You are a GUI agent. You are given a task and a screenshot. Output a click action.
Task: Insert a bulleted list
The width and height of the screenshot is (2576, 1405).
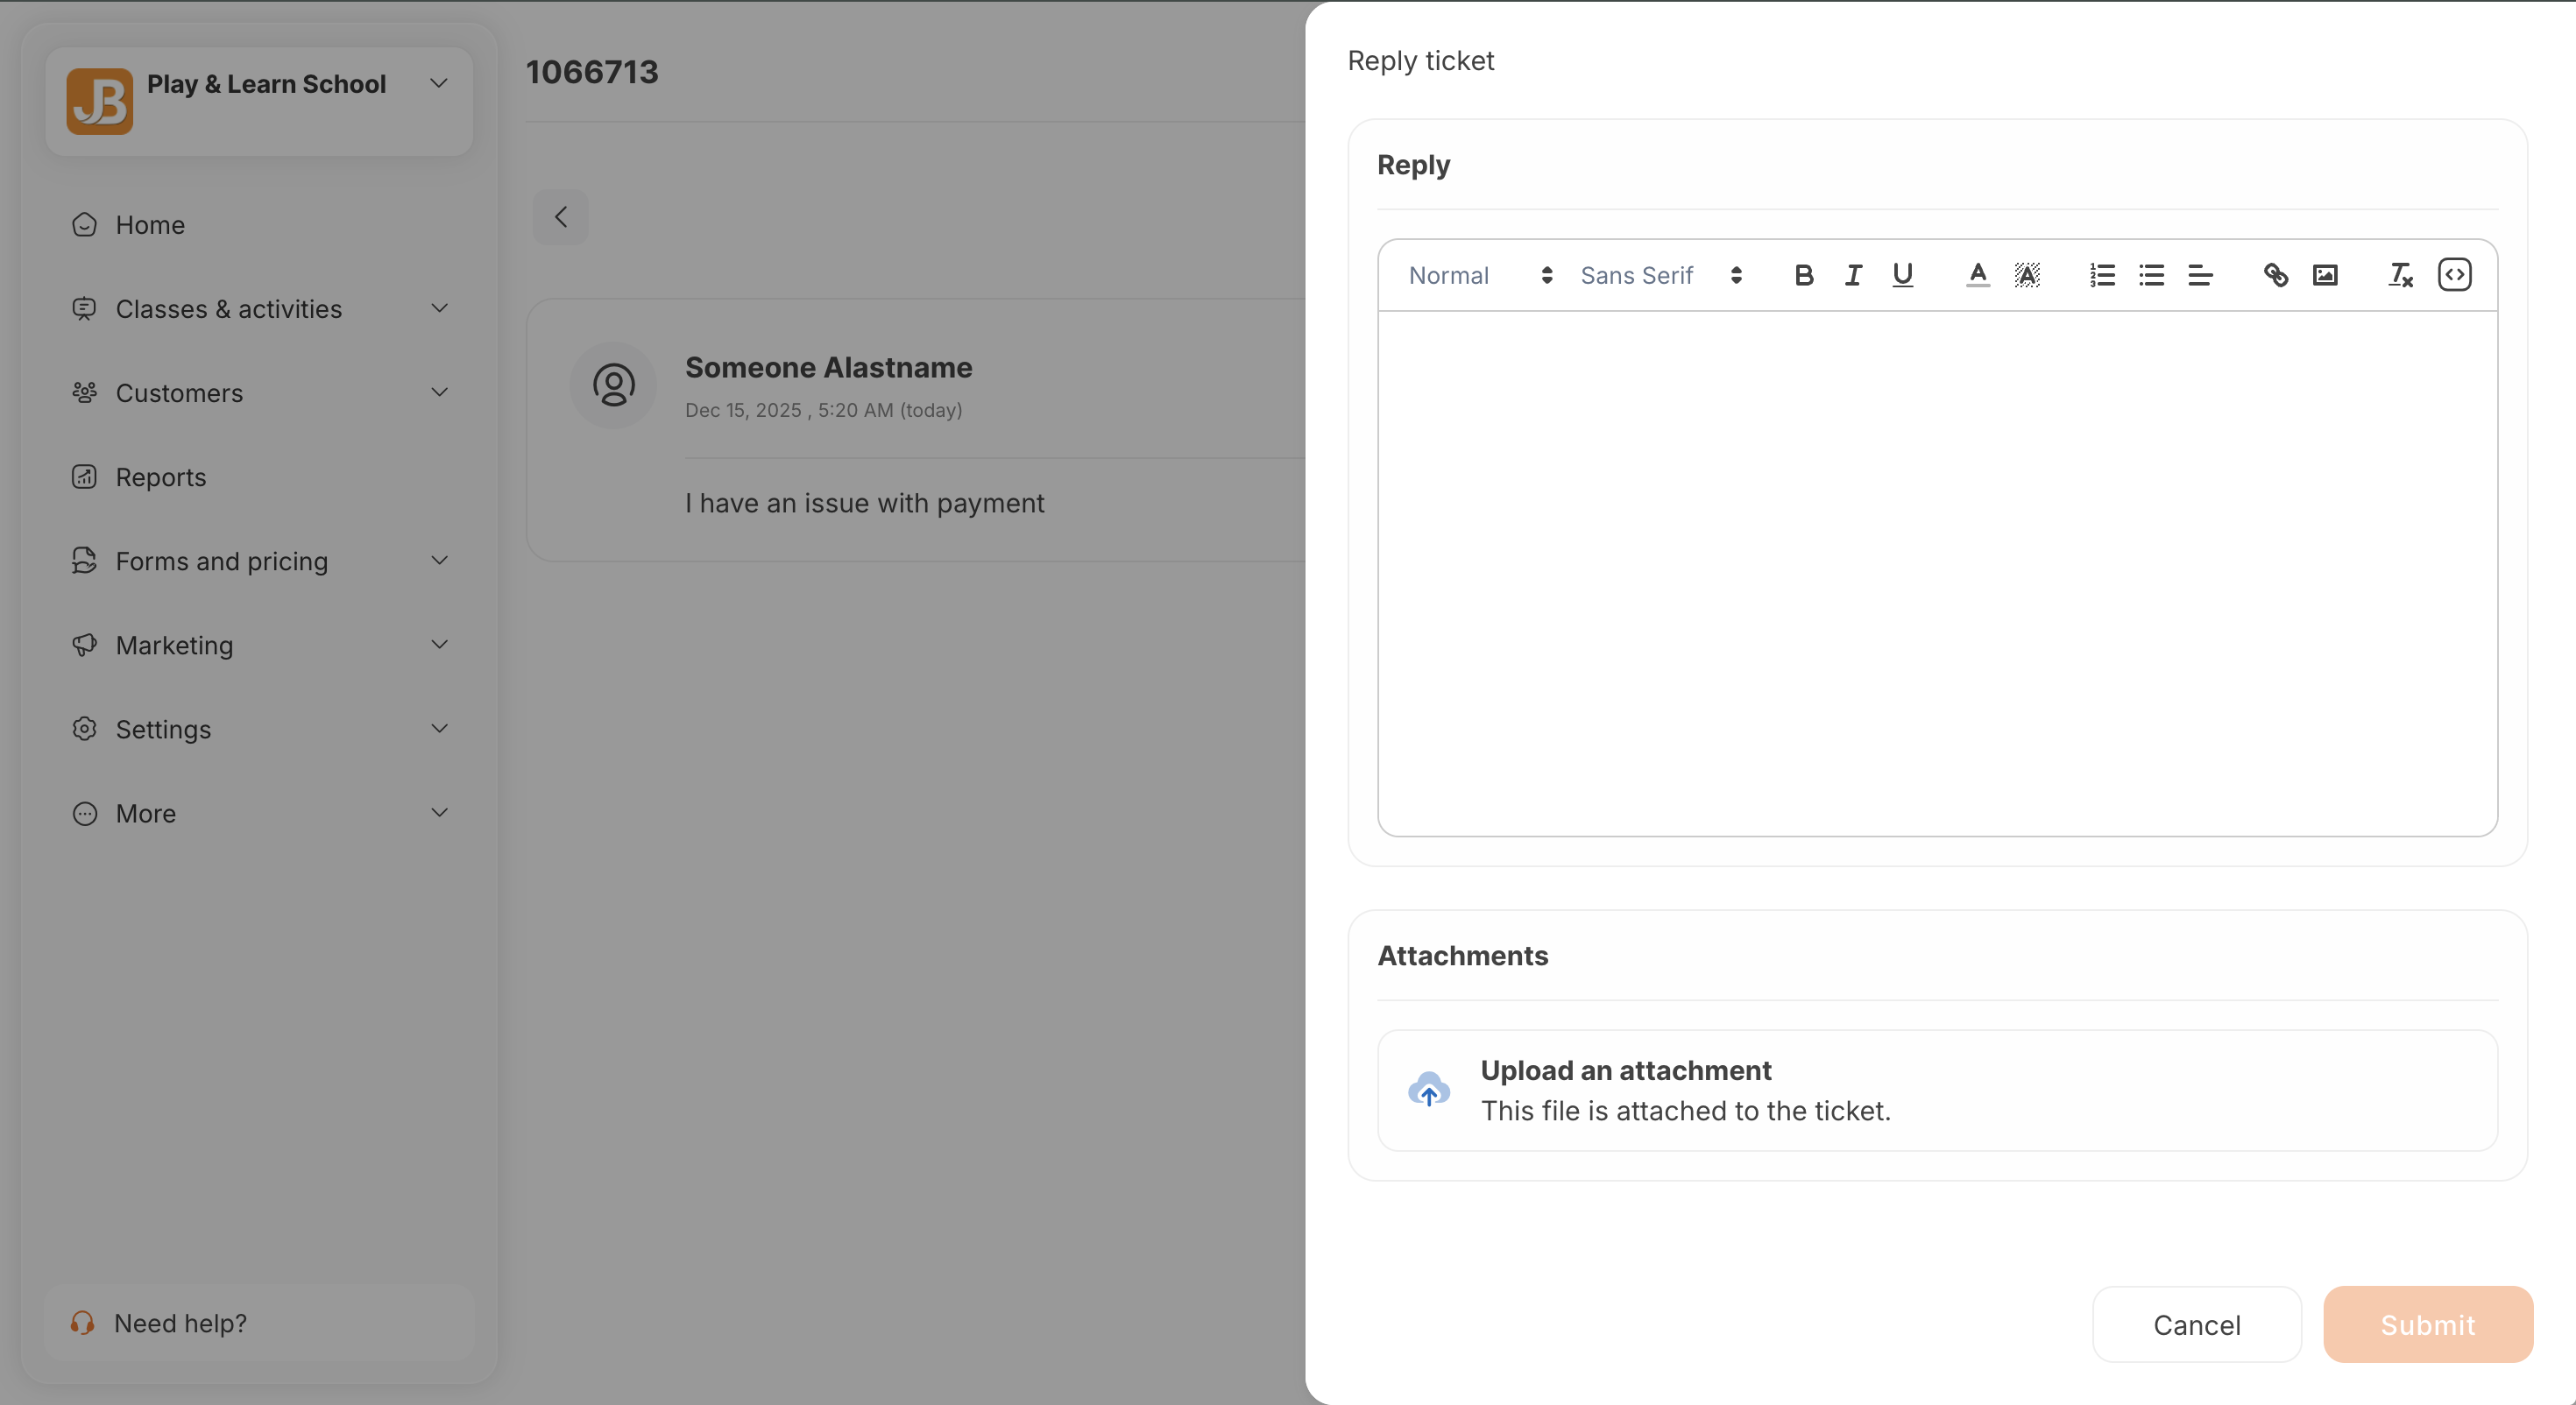pos(2151,275)
